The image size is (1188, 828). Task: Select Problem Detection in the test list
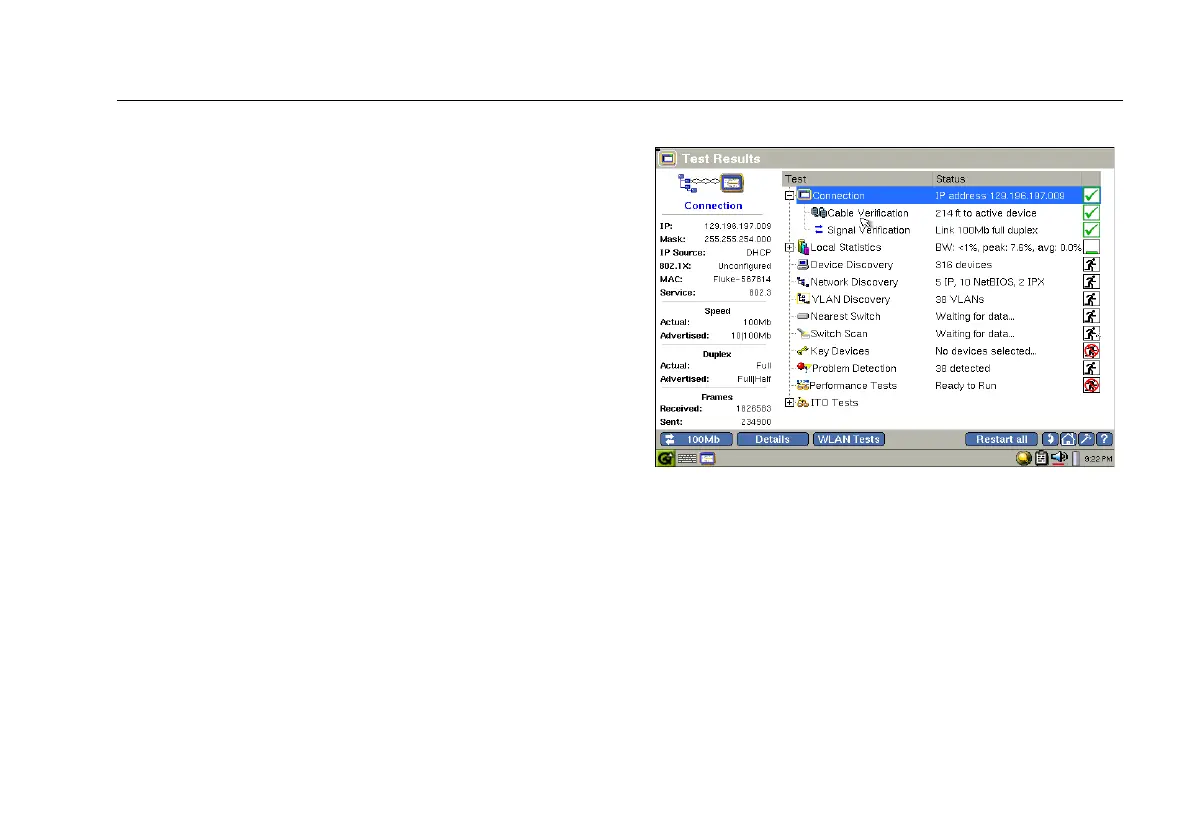[x=854, y=368]
